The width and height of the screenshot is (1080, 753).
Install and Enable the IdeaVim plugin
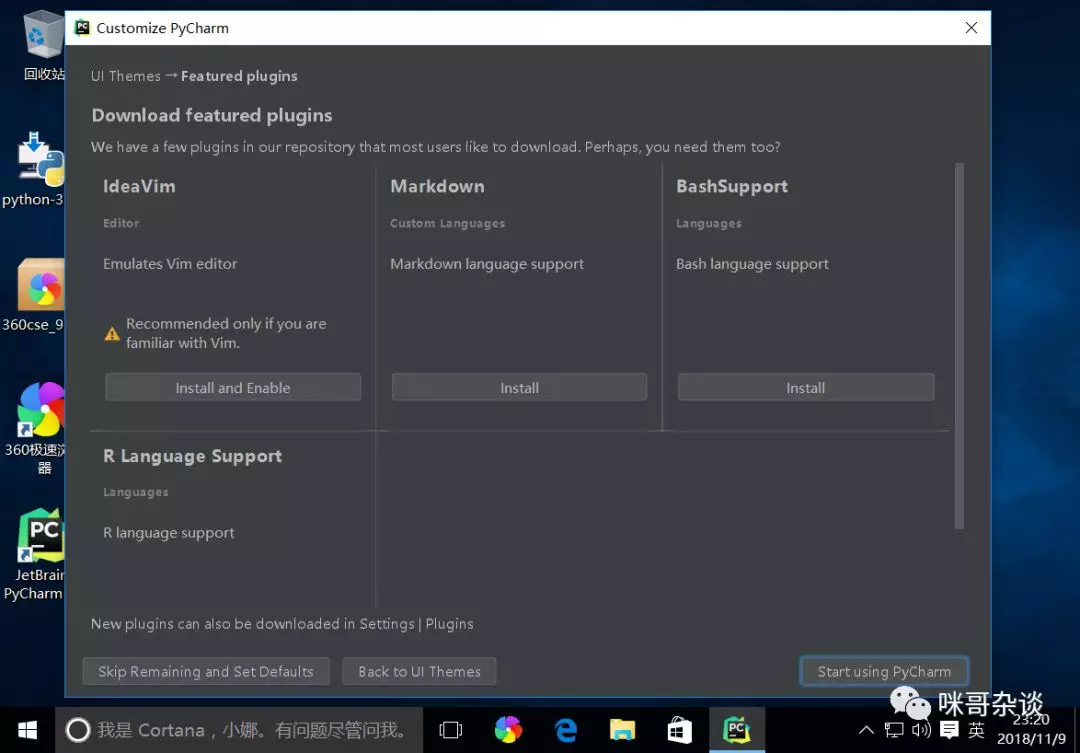click(233, 387)
